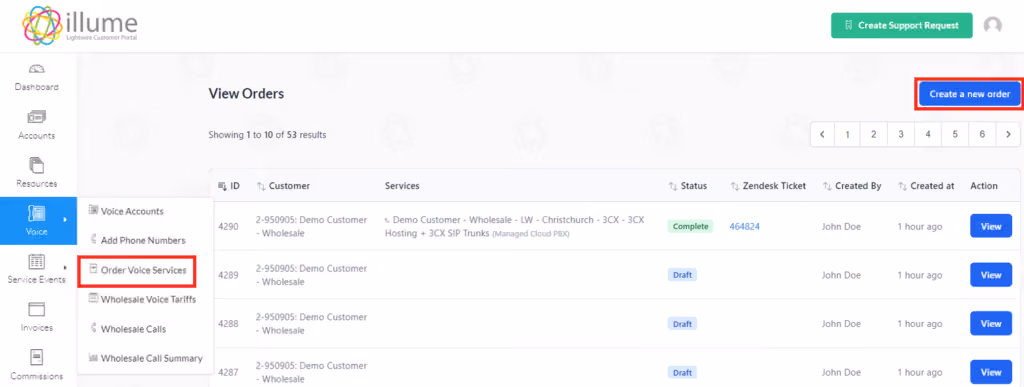The width and height of the screenshot is (1024, 387).
Task: Click the 3CX Hosting service description
Action: [515, 226]
